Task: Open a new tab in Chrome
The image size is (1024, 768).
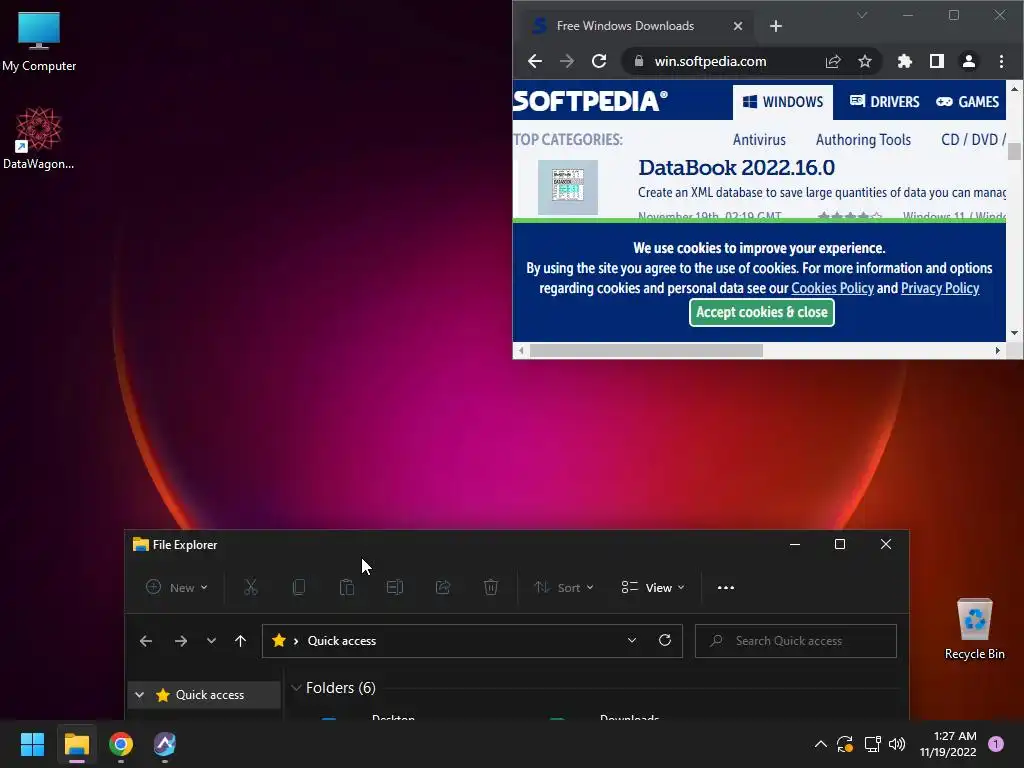Action: [x=776, y=26]
